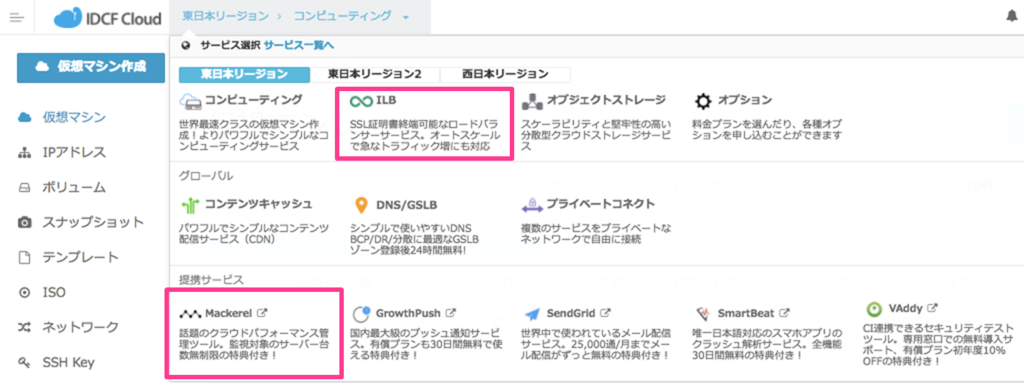Viewport: 1024px width, 383px height.
Task: Click the IDCF Cloud logo
Action: click(x=108, y=18)
